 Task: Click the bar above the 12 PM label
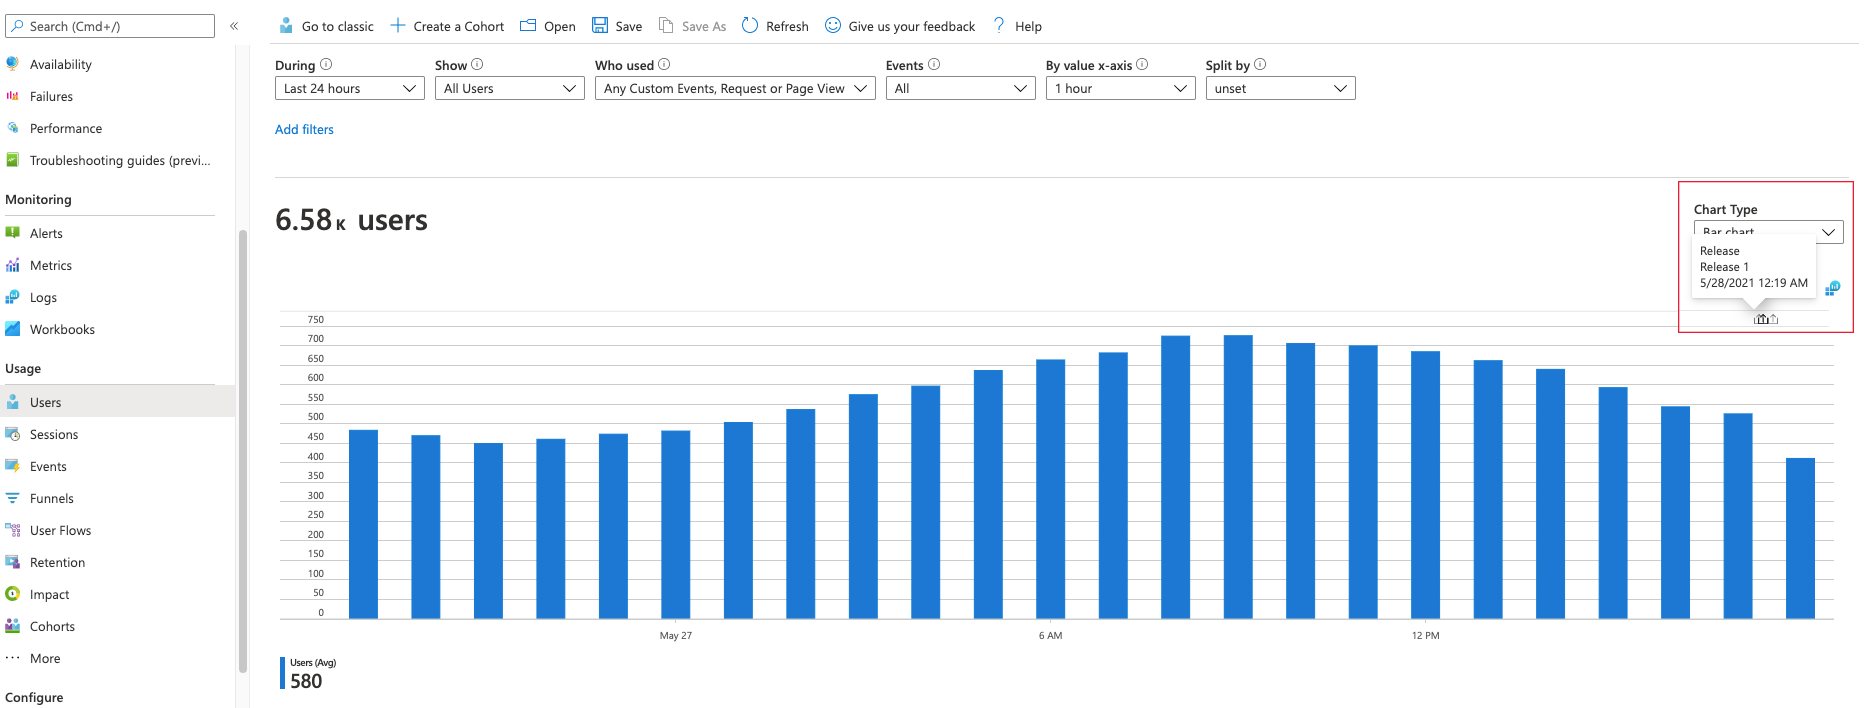(1425, 484)
